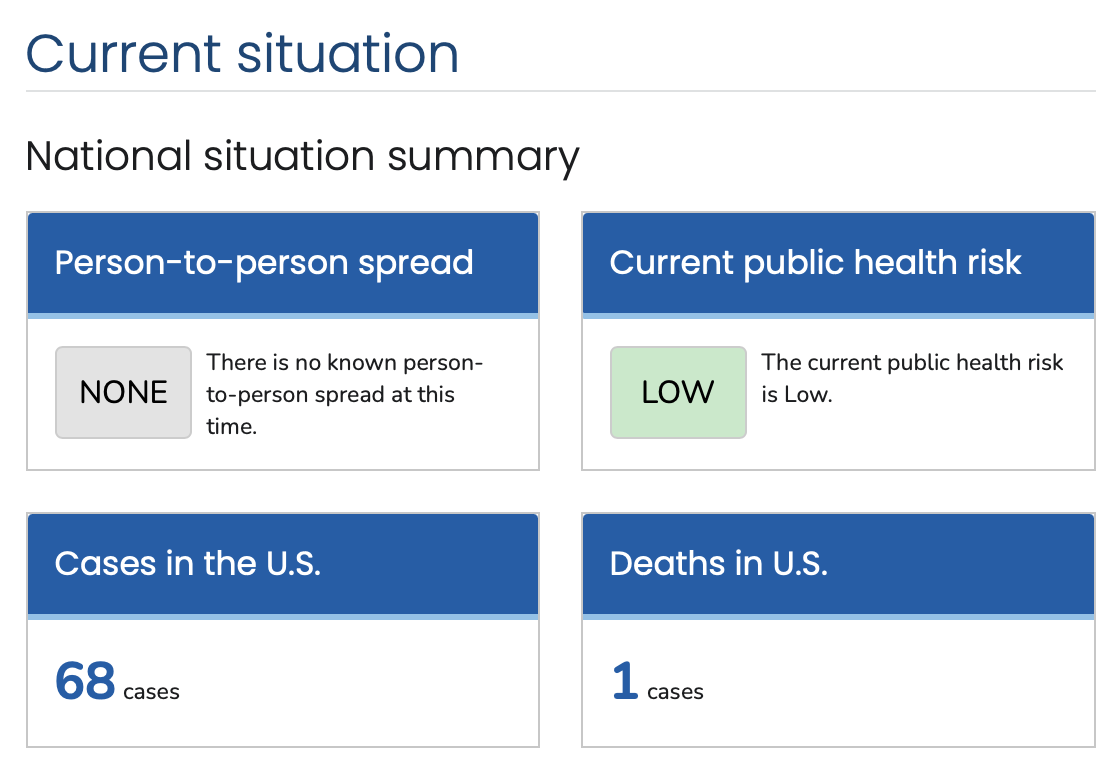This screenshot has height=770, width=1118.
Task: Click the Current public health risk header
Action: point(838,263)
